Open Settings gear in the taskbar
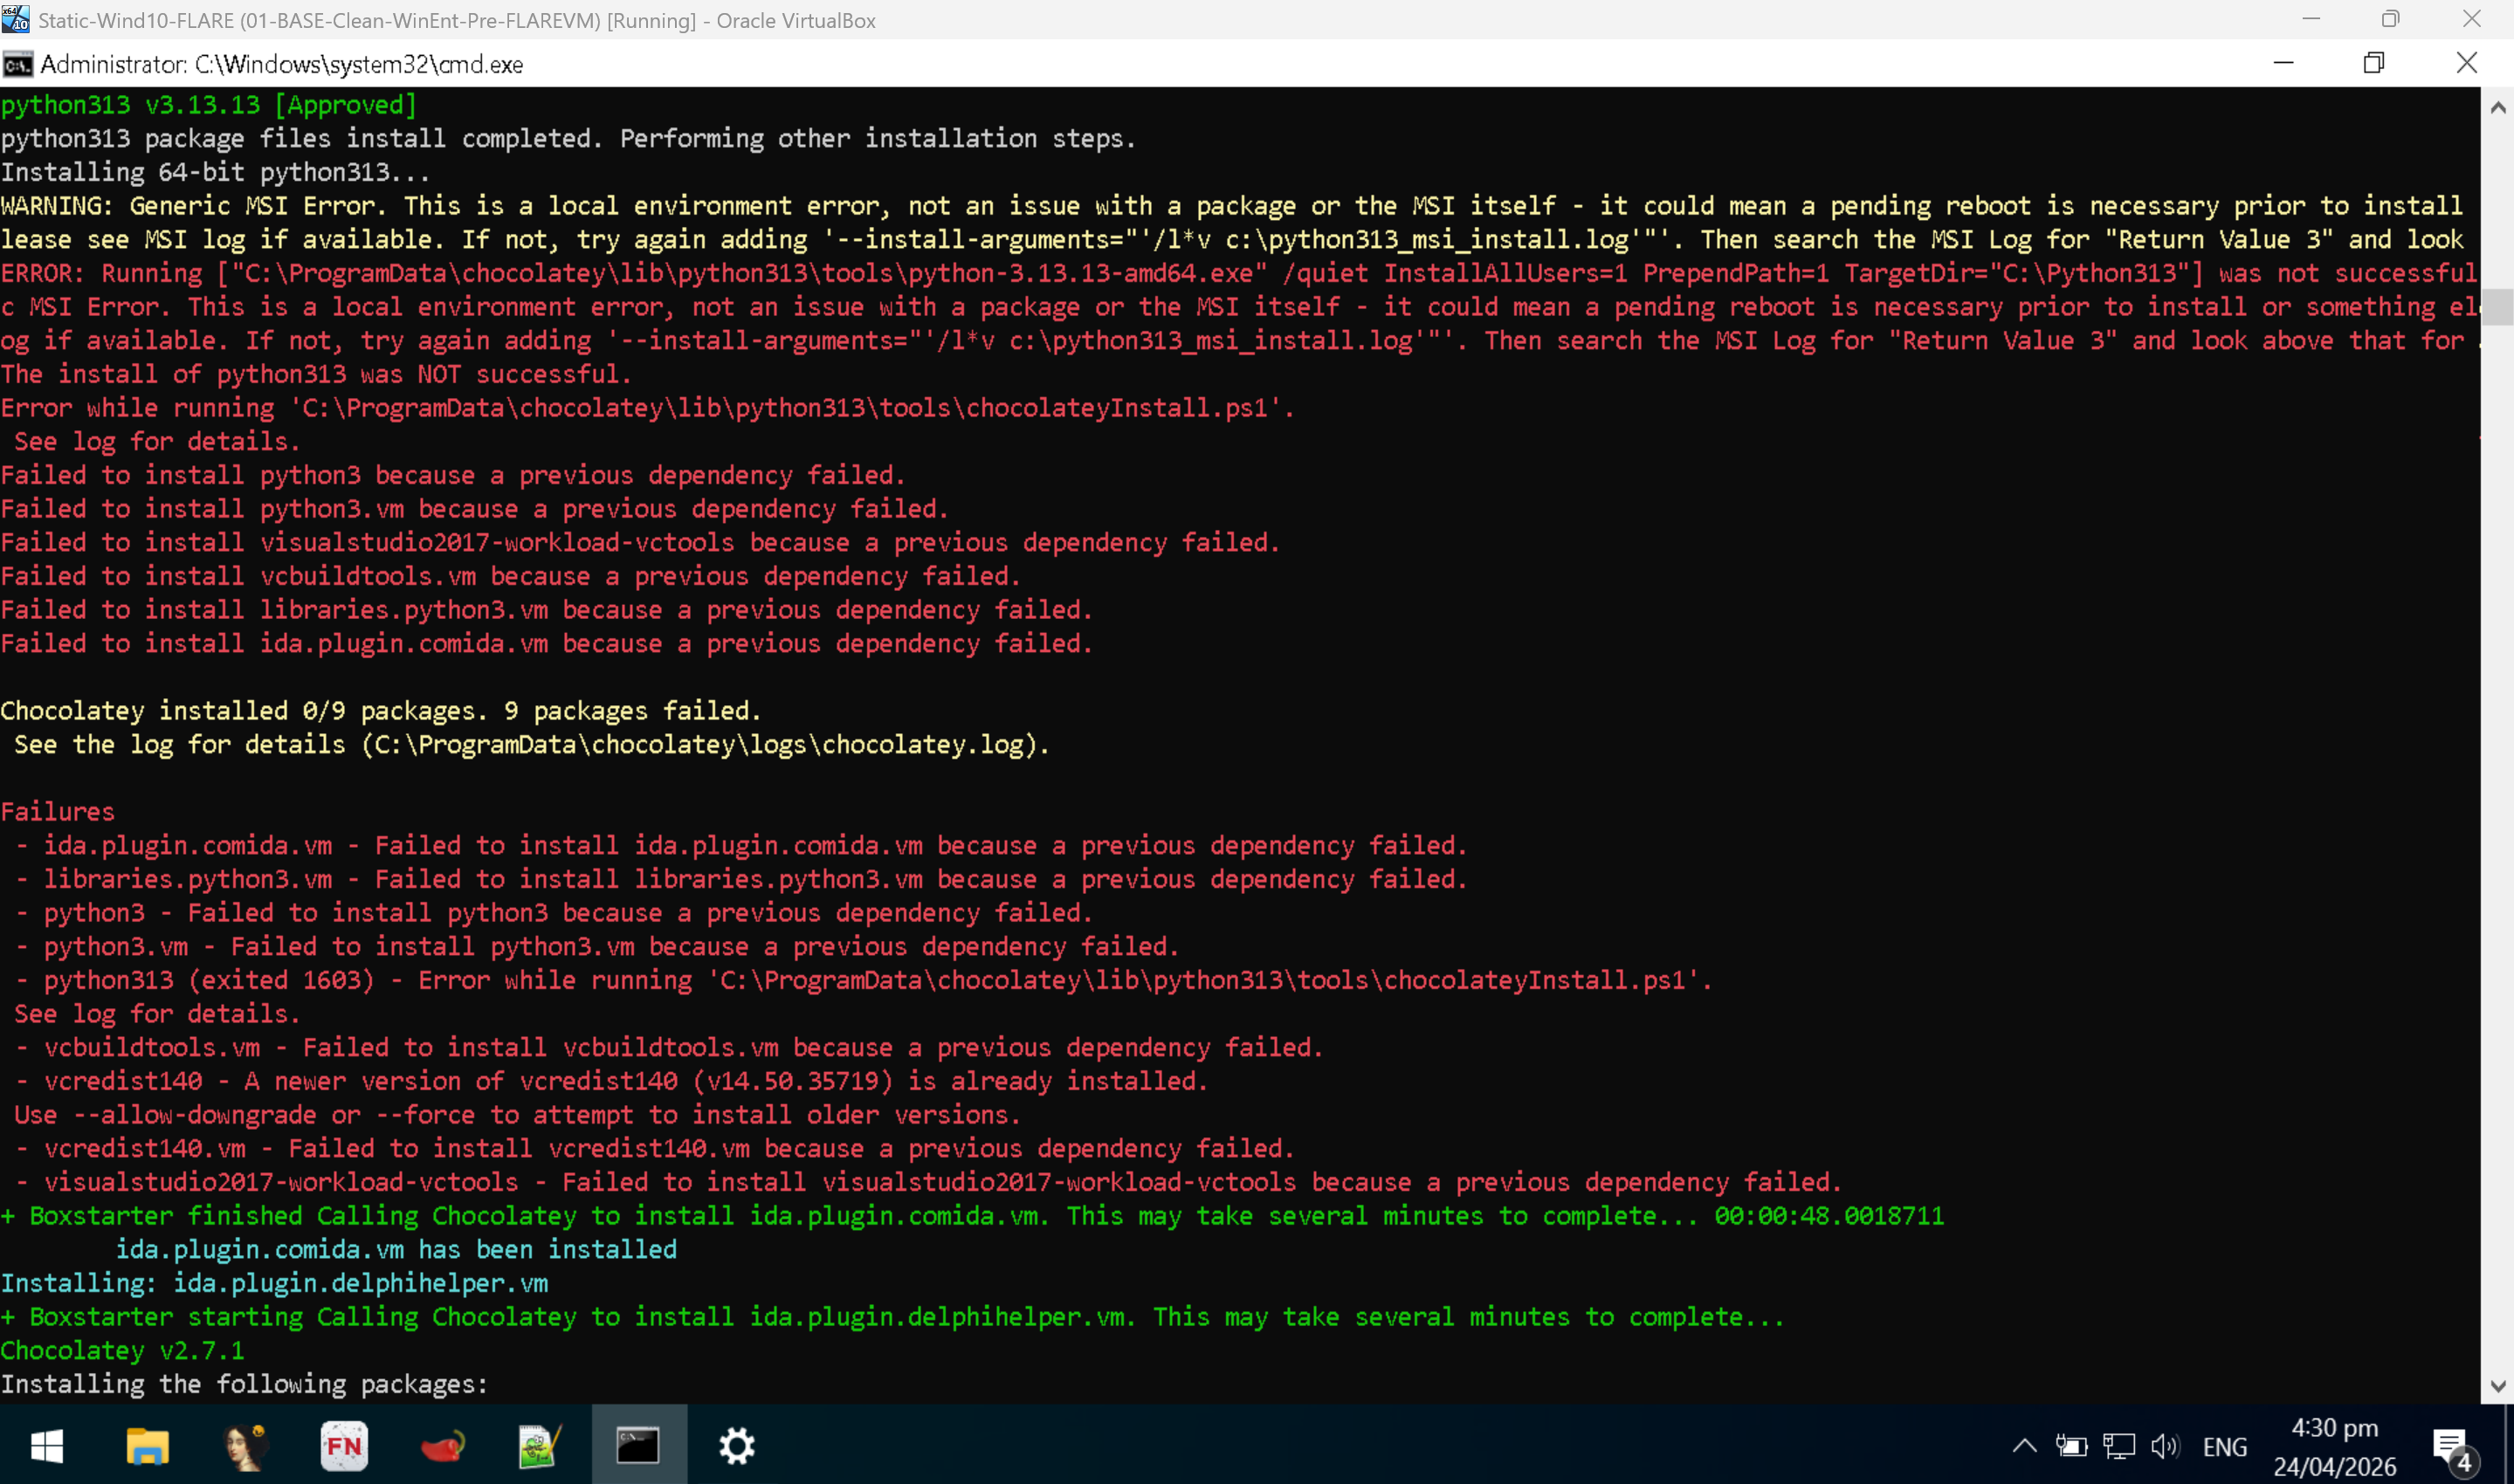This screenshot has height=1484, width=2514. 737,1445
